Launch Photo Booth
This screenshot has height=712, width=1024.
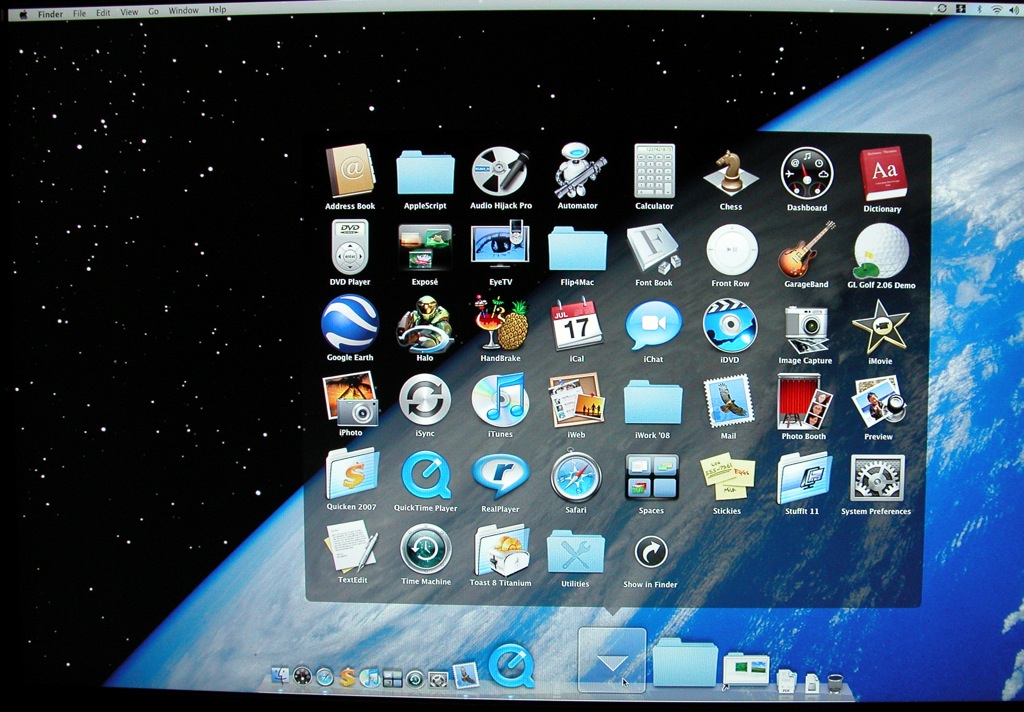(804, 402)
